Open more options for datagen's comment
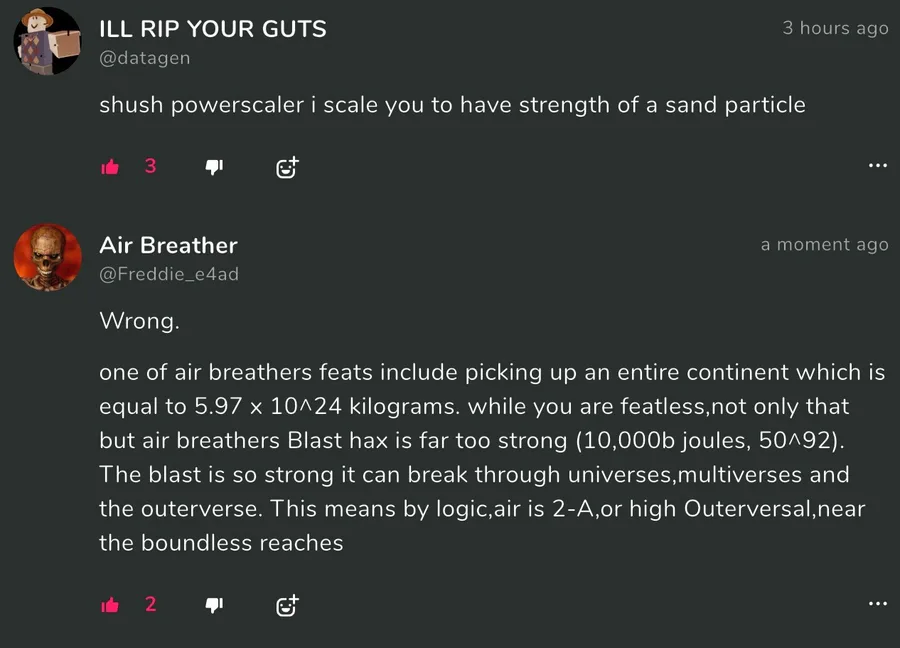900x648 pixels. coord(878,166)
